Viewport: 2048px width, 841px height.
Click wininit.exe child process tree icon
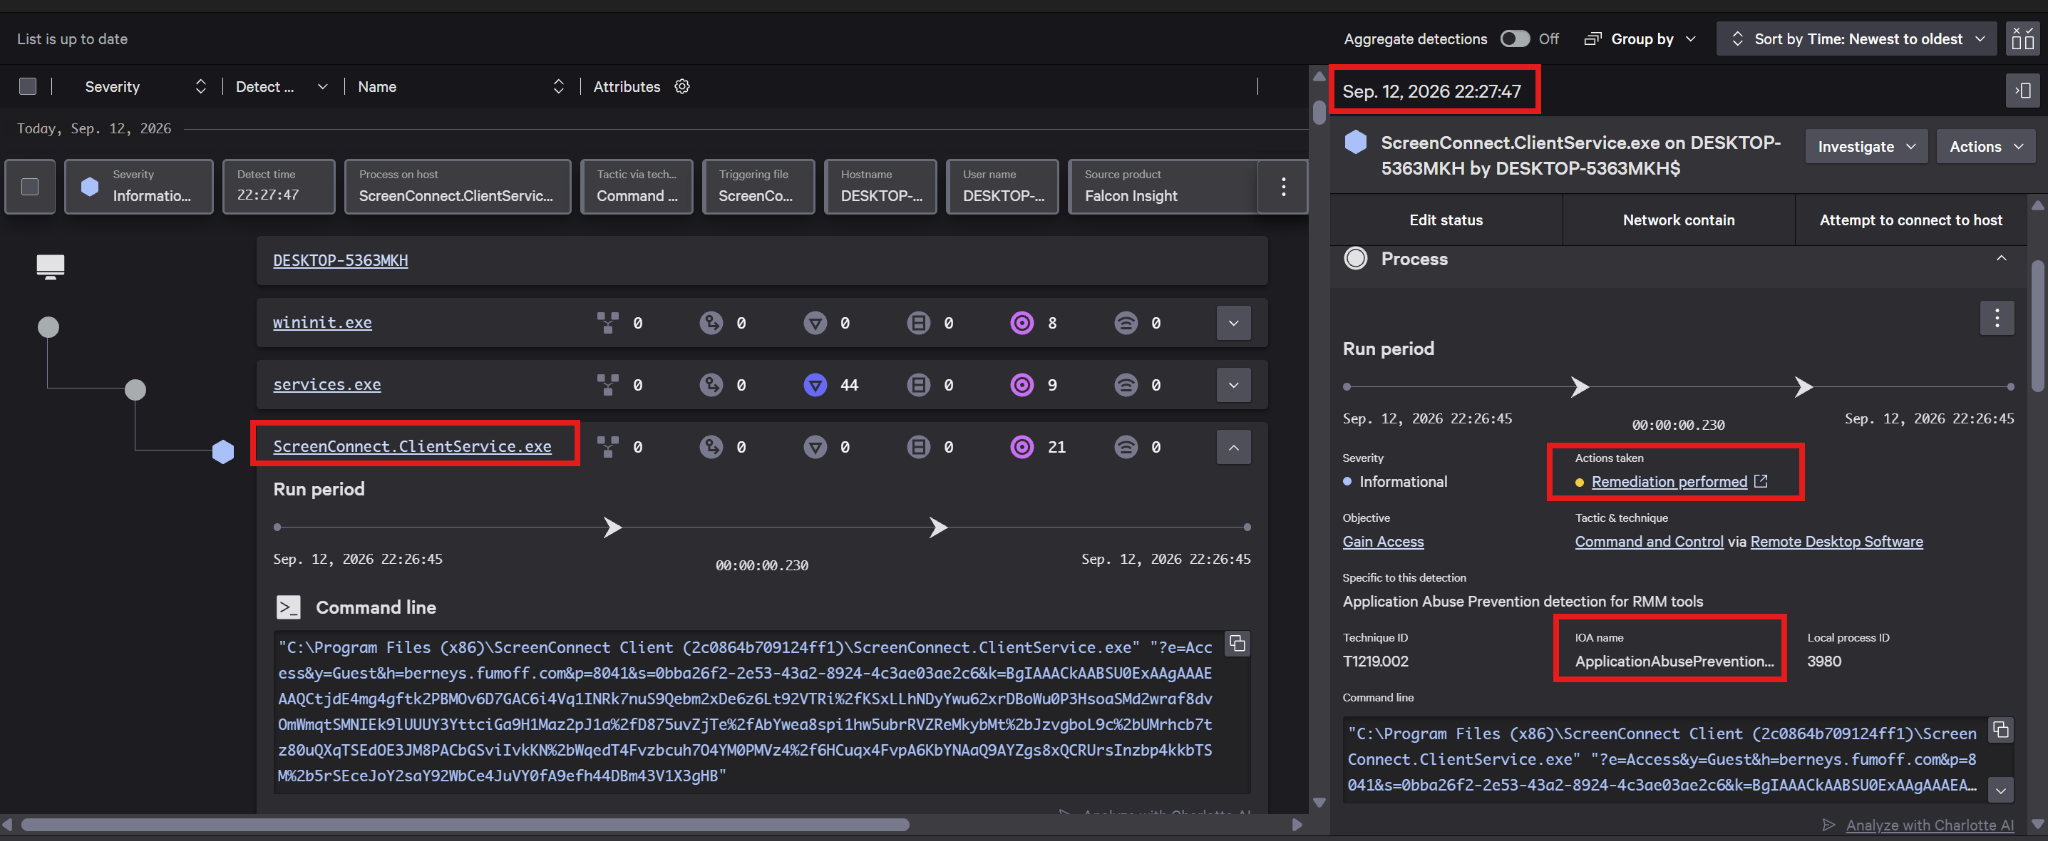coord(607,323)
